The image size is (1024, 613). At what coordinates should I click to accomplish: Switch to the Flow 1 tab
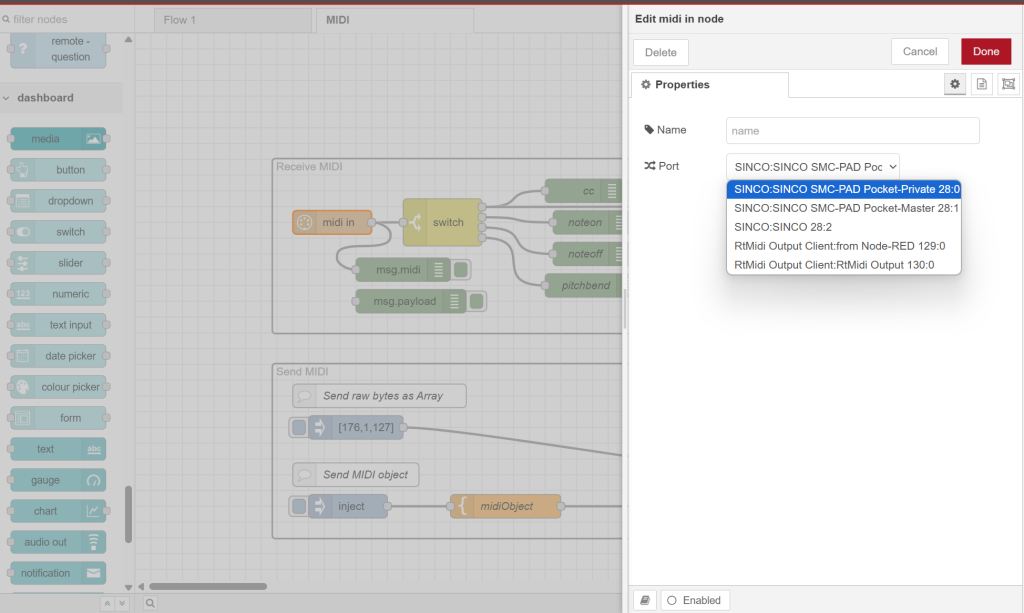pos(233,20)
